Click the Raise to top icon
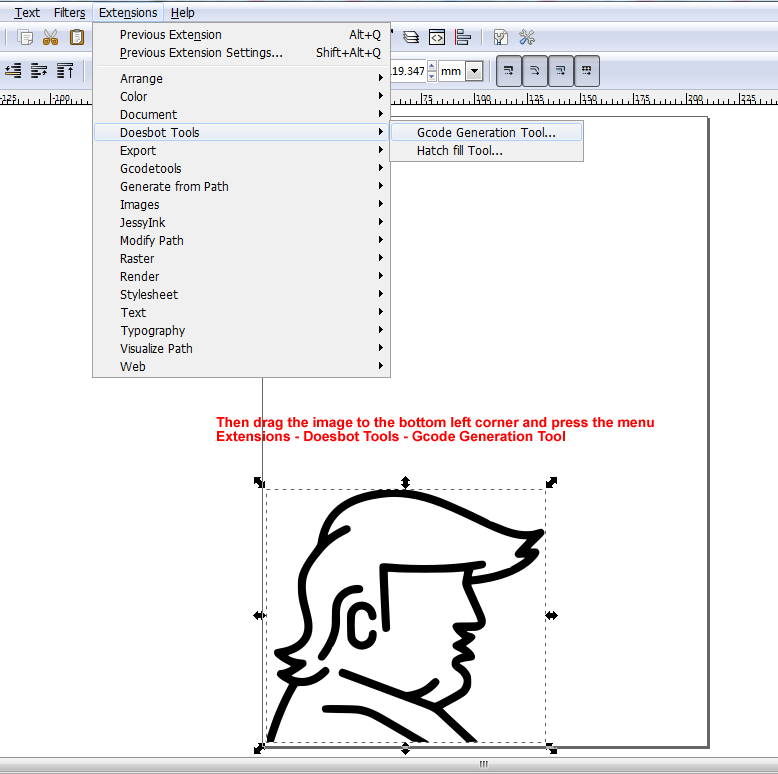 tap(65, 71)
